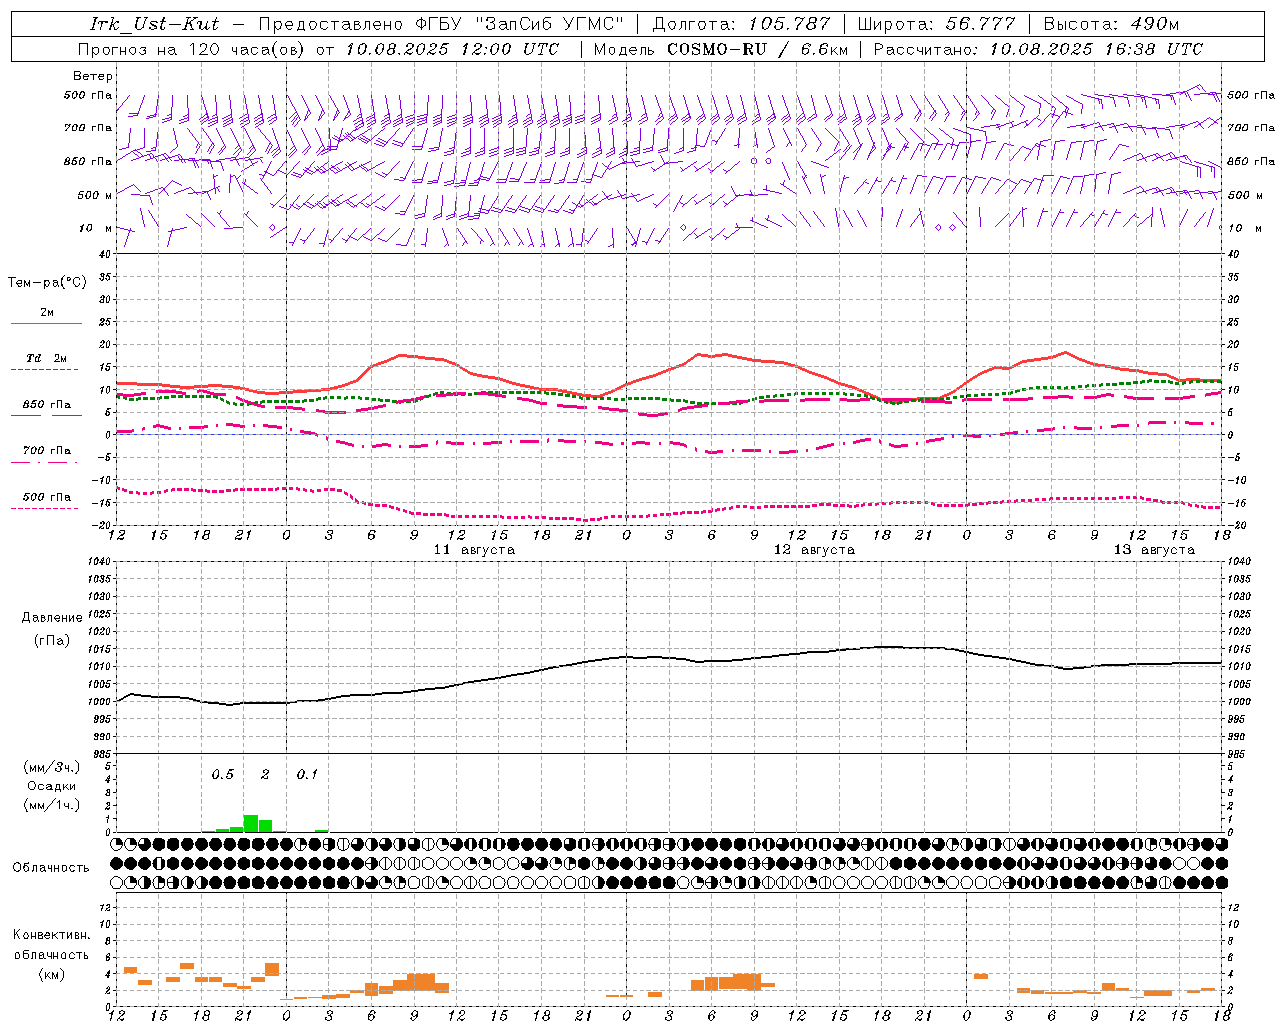Screen dimensions: 1280x1024
Task: Click the Давление chart label
Action: pyautogui.click(x=52, y=618)
